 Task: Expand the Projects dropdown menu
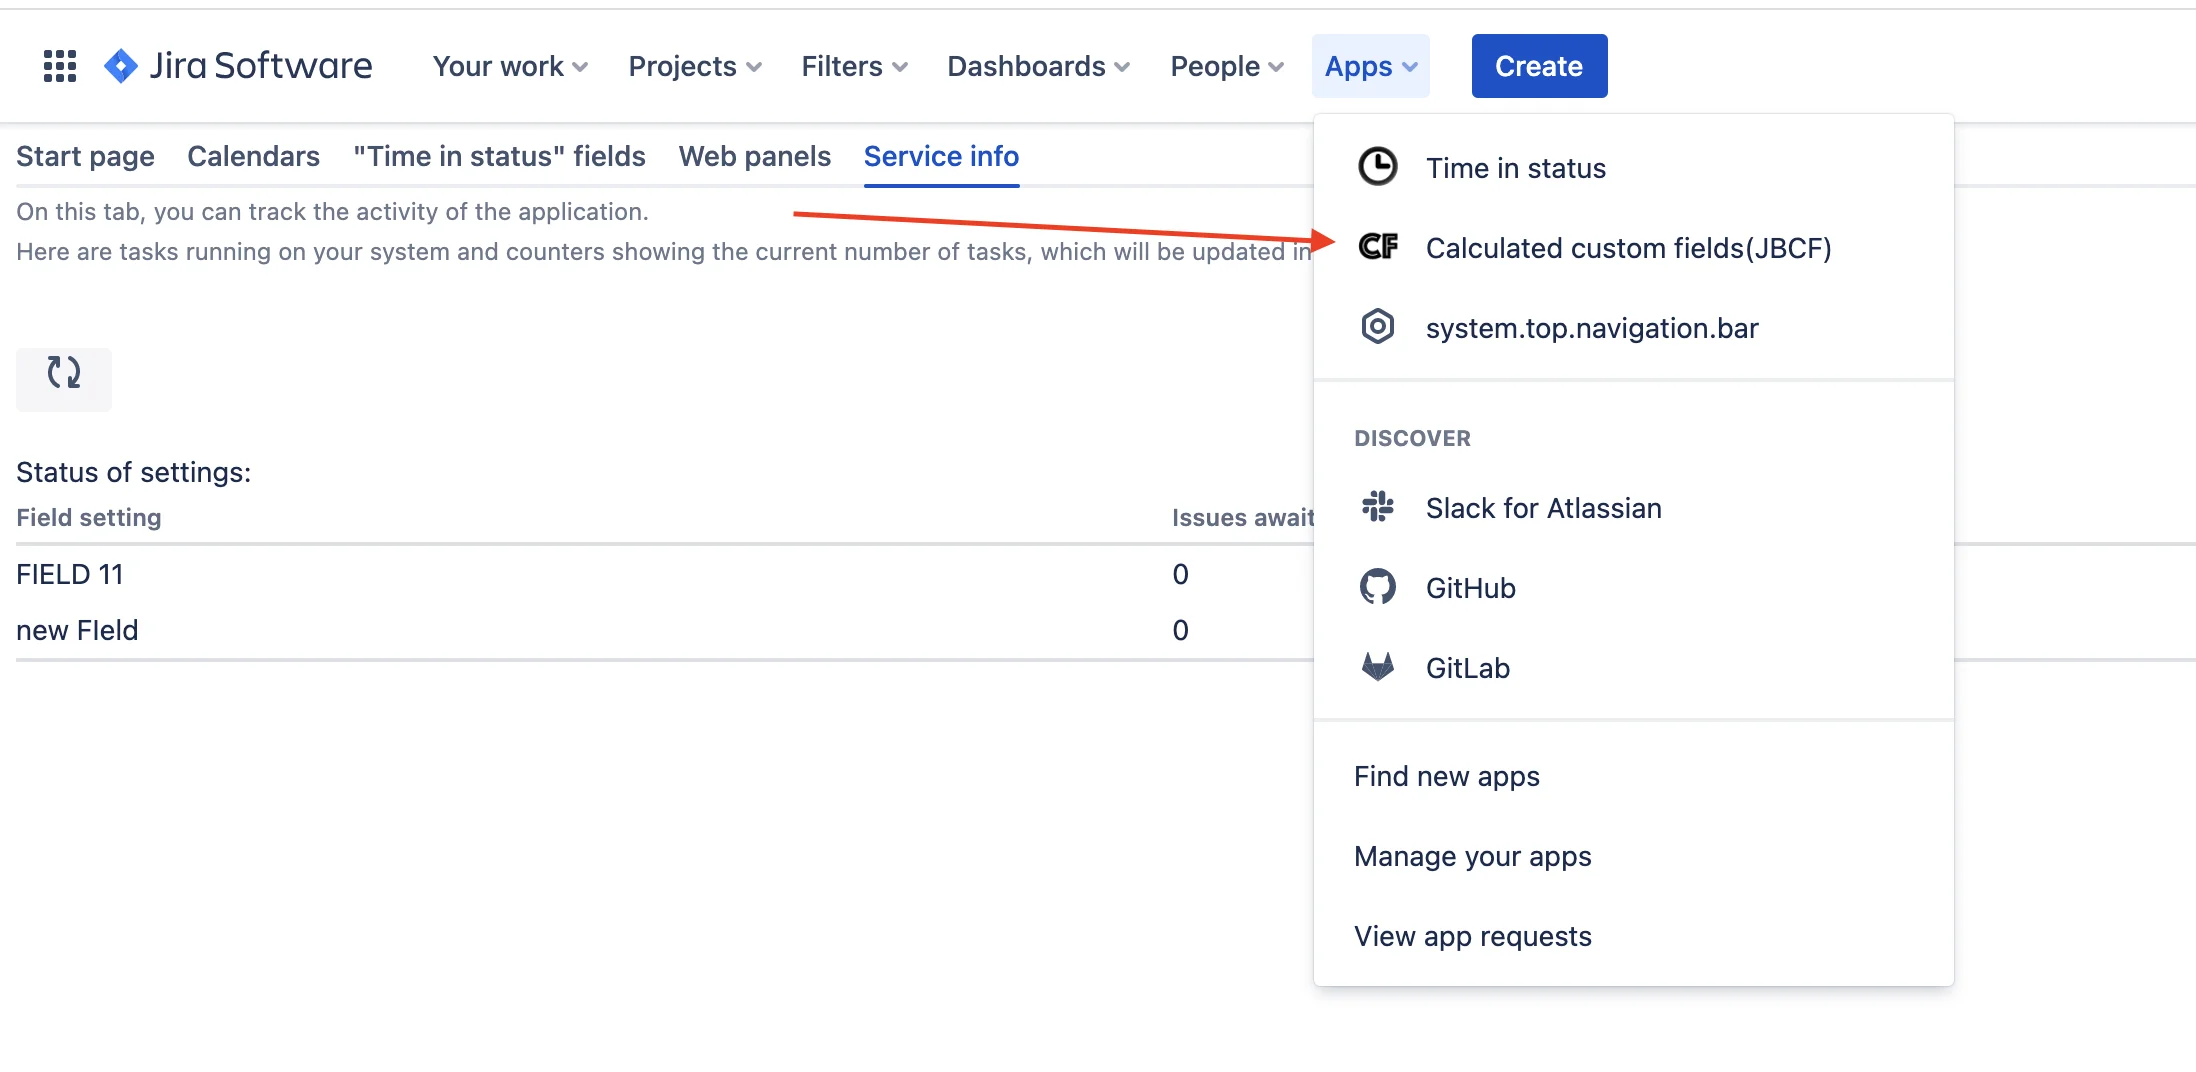(x=695, y=66)
